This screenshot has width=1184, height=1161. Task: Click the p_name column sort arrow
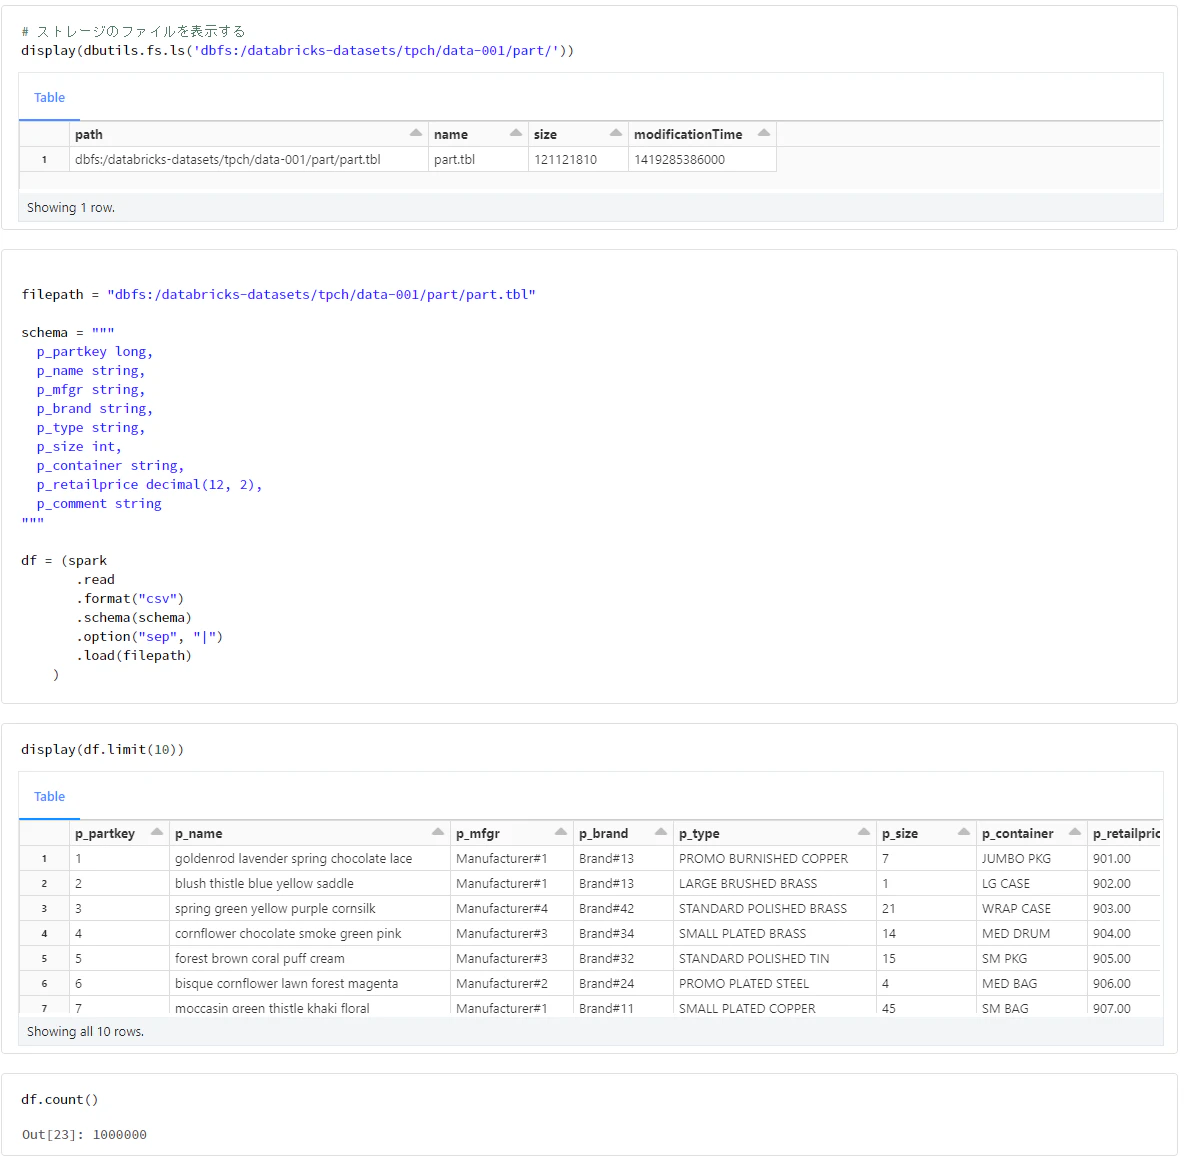pos(437,833)
